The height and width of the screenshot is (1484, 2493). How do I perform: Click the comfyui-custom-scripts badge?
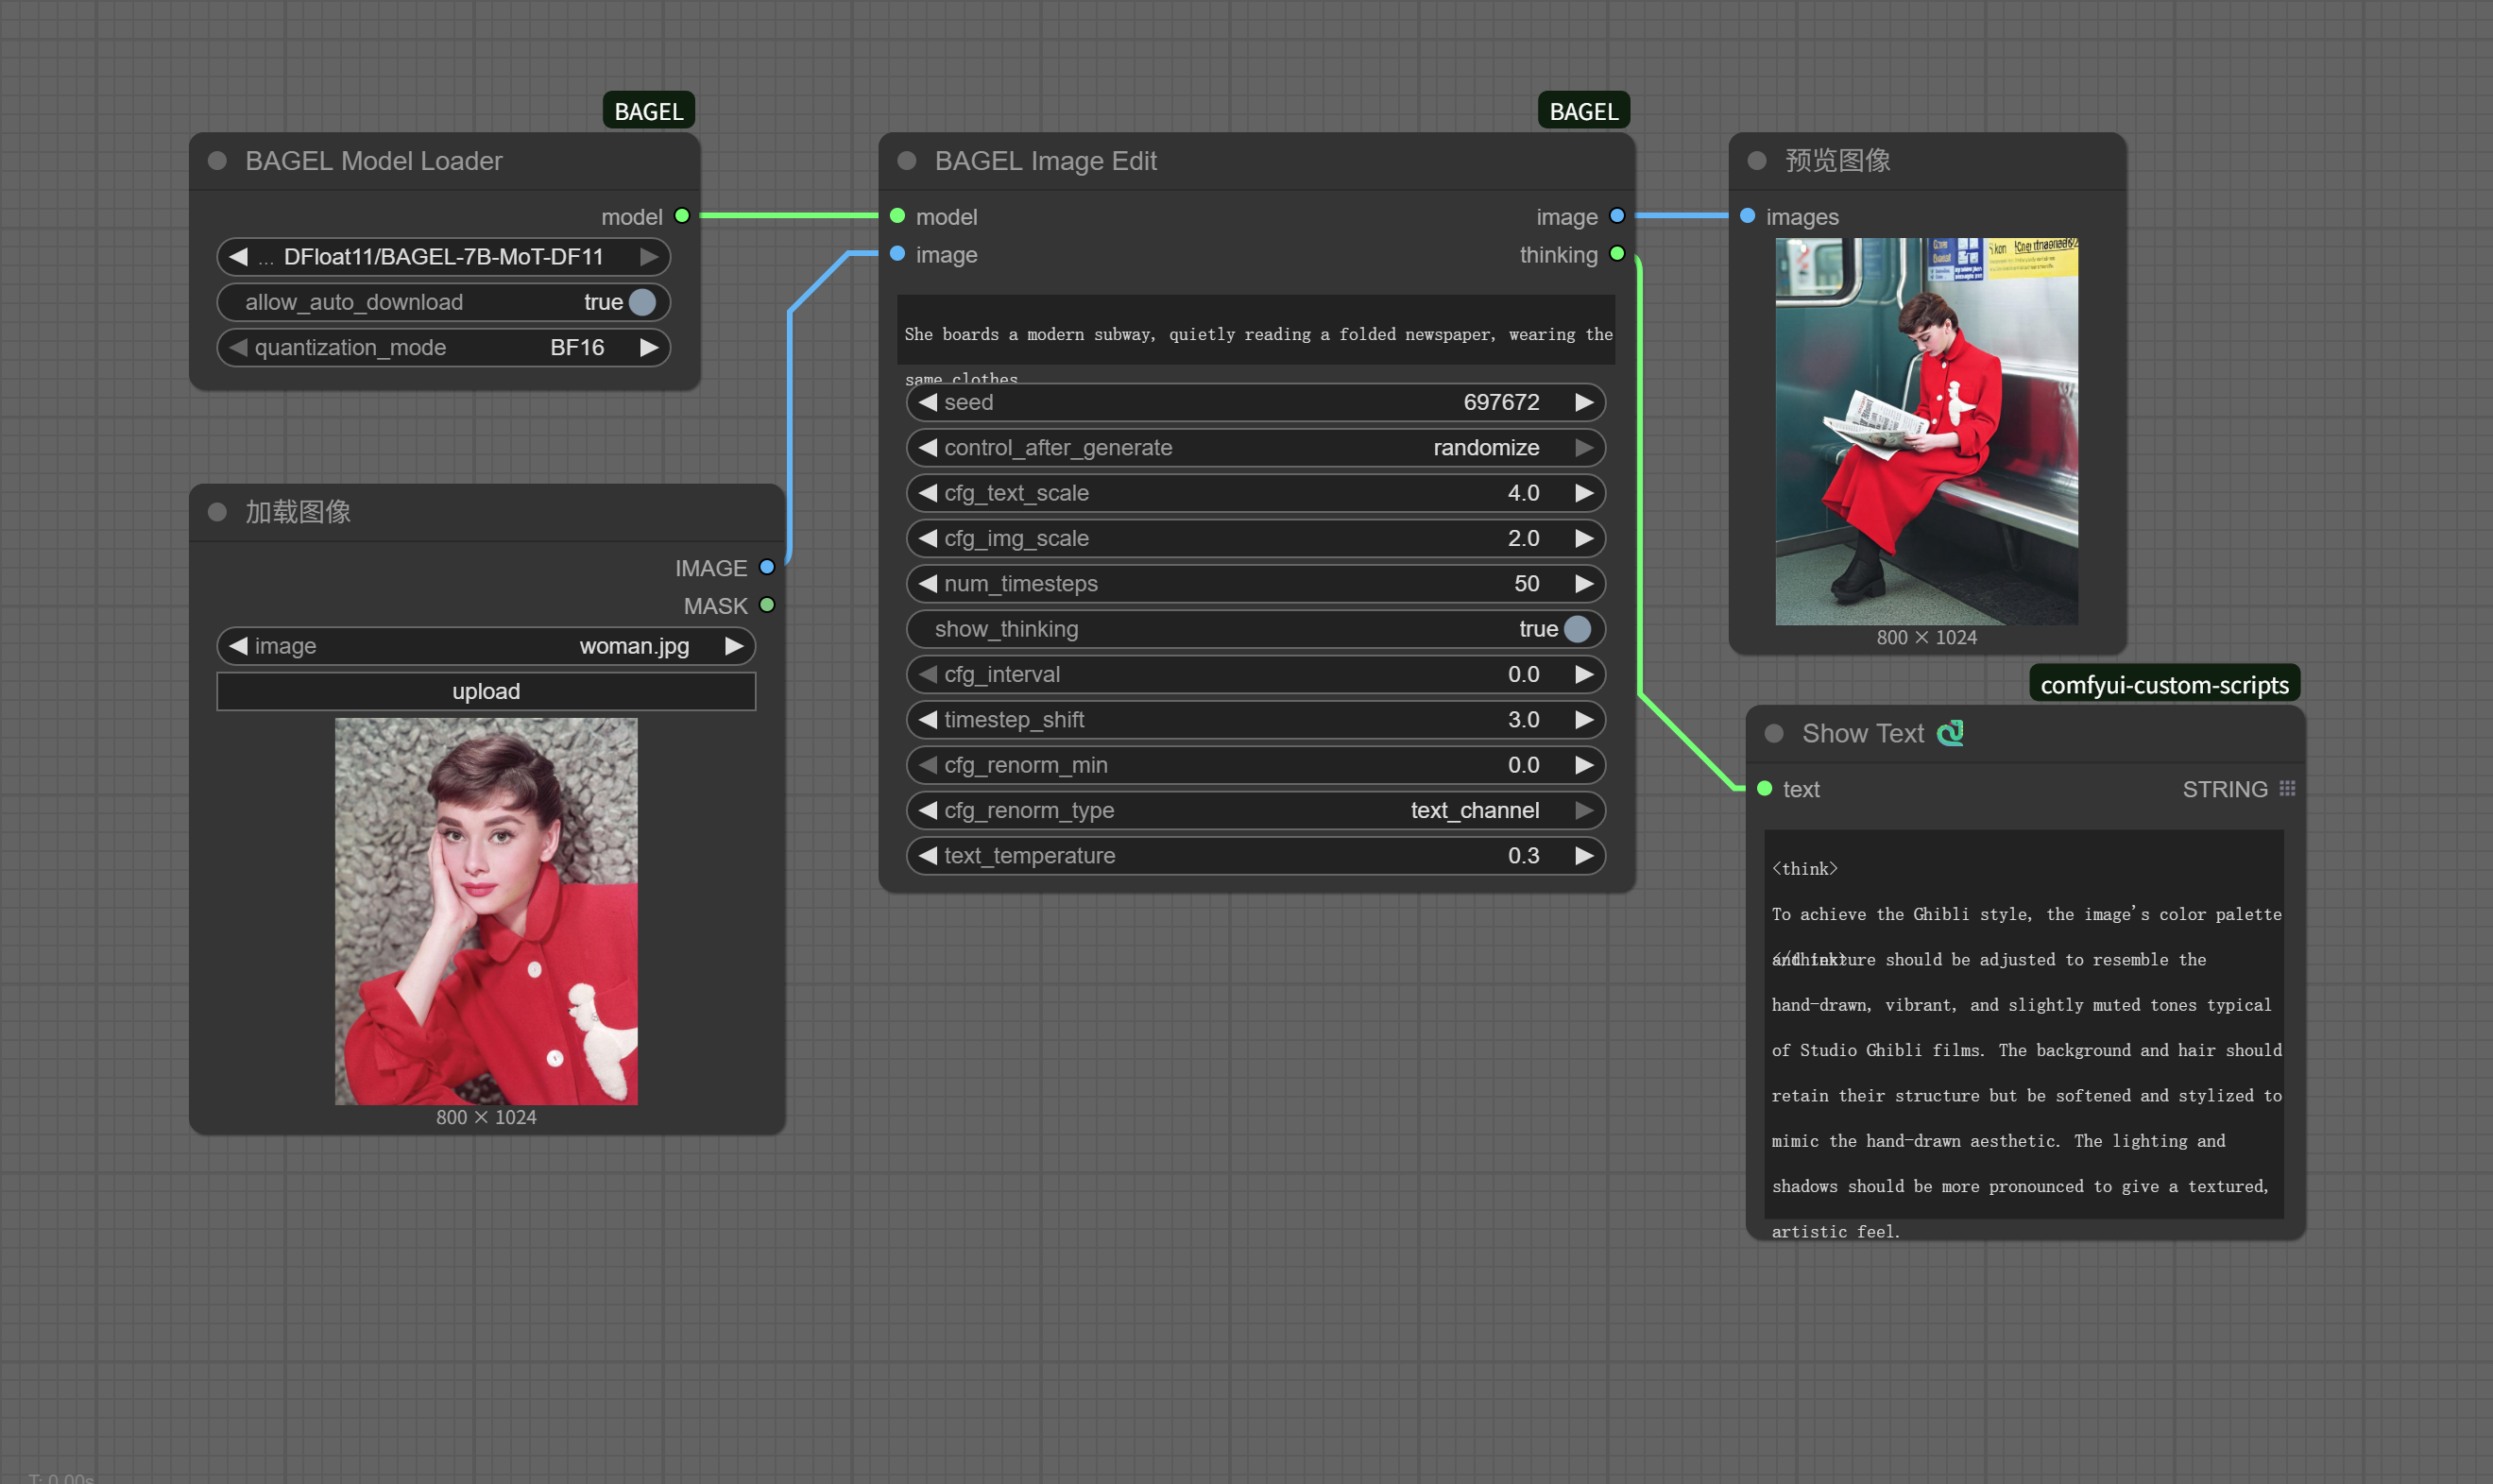[x=2164, y=685]
